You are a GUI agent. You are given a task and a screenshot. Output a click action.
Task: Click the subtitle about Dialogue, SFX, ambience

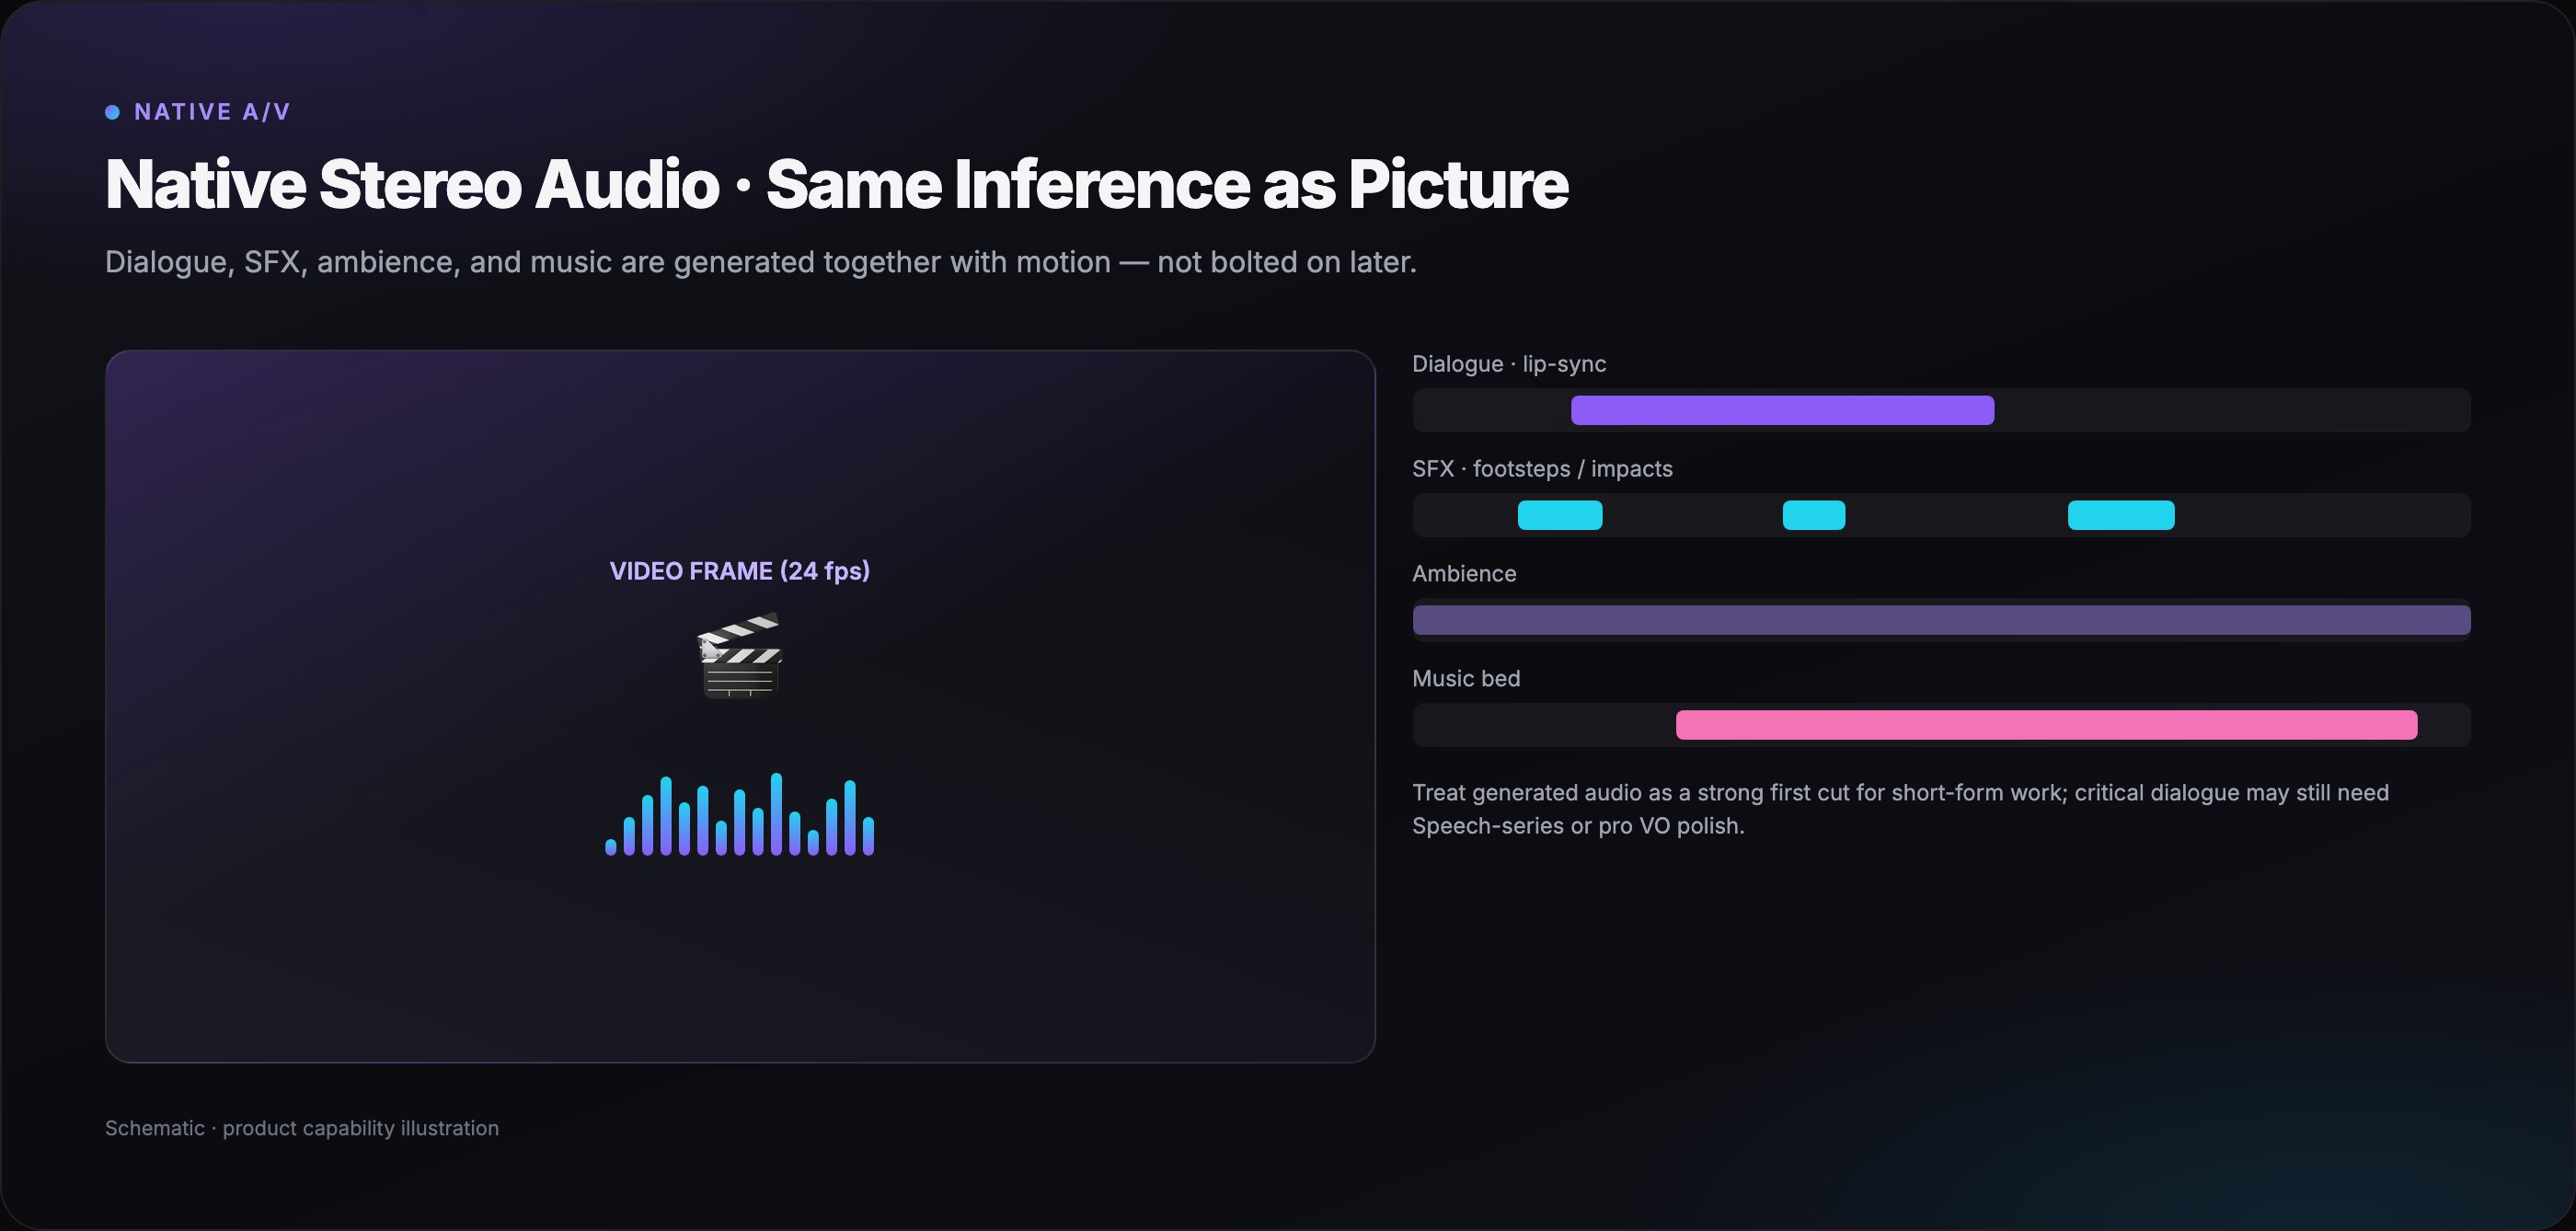click(x=761, y=262)
